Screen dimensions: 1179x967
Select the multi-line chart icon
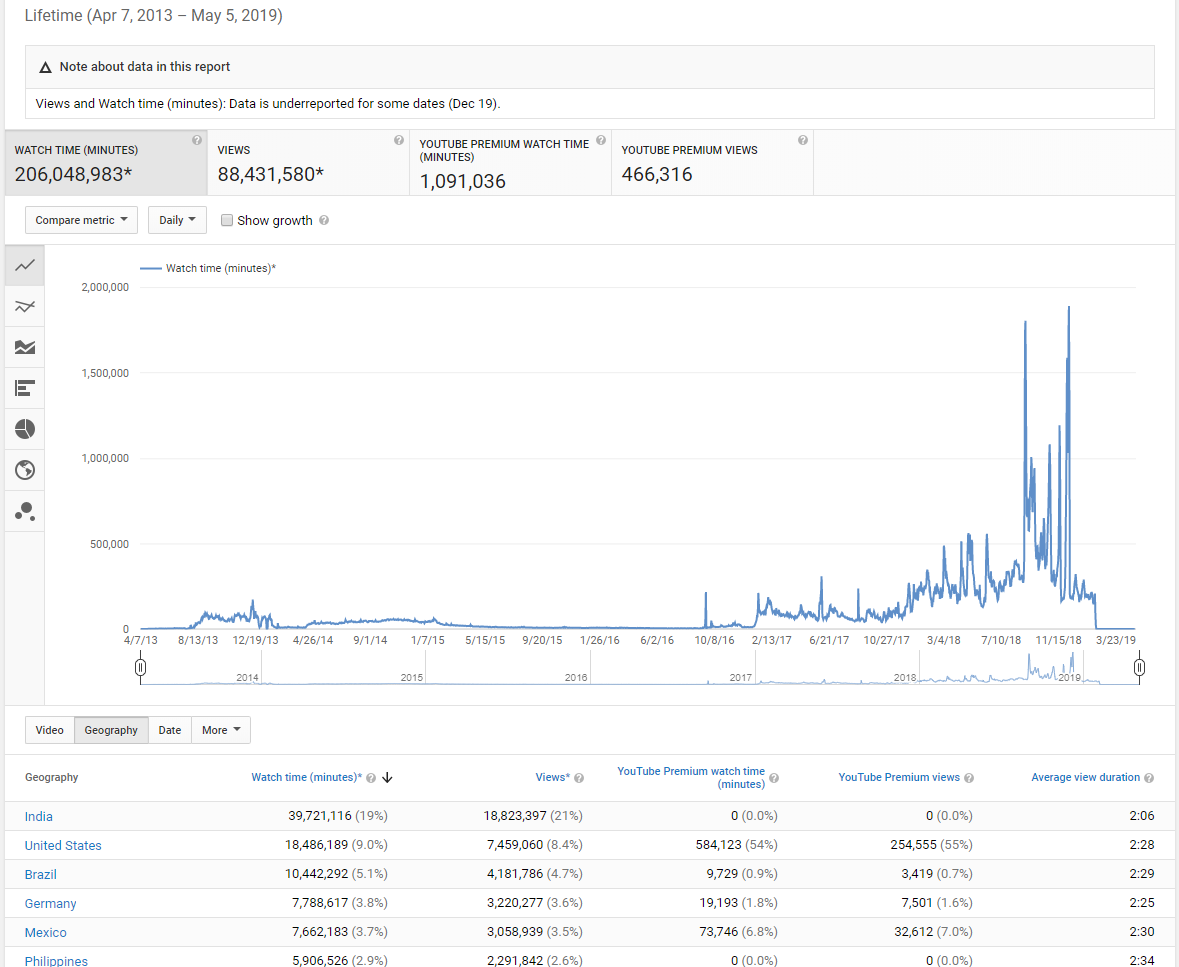point(25,306)
